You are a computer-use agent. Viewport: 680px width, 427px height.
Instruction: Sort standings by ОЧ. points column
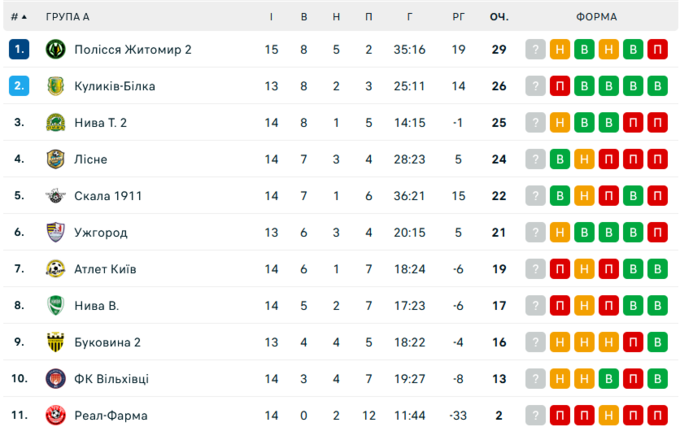[x=498, y=17]
